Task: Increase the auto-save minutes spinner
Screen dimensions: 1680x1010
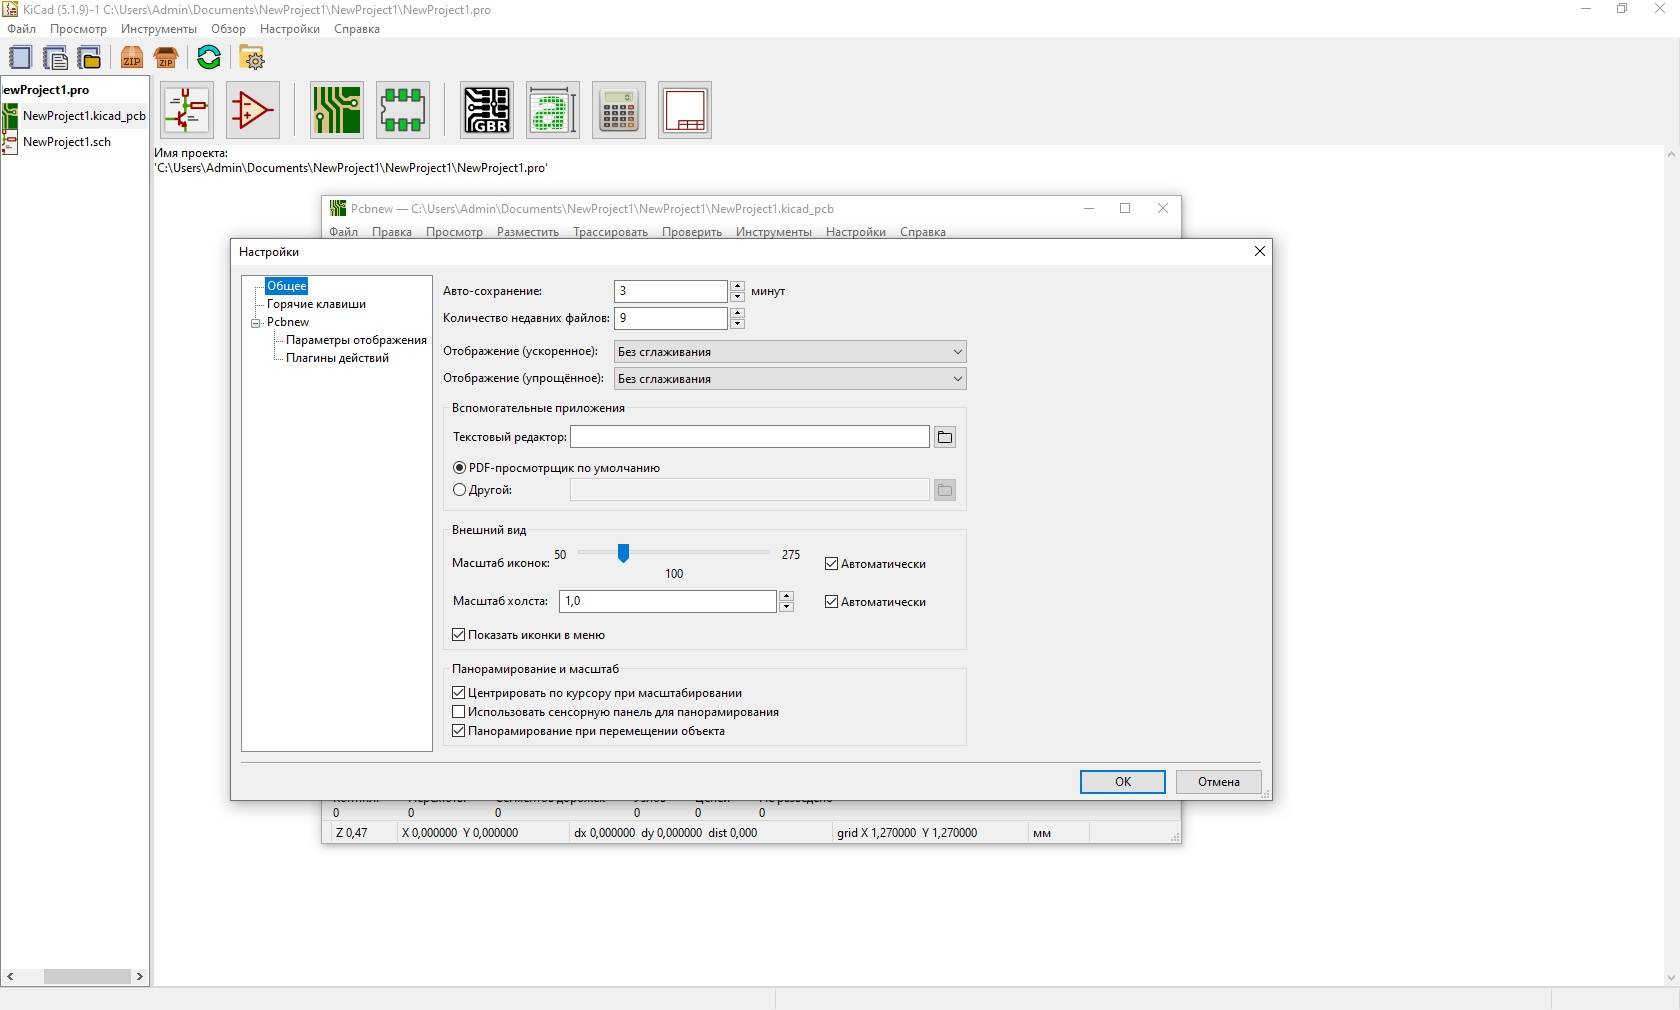Action: 737,286
